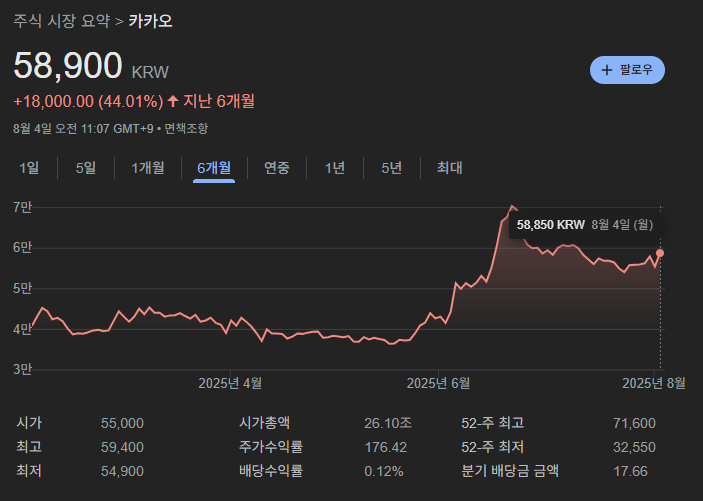Image resolution: width=703 pixels, height=501 pixels.
Task: Click the plus icon in the follow button
Action: click(x=607, y=70)
